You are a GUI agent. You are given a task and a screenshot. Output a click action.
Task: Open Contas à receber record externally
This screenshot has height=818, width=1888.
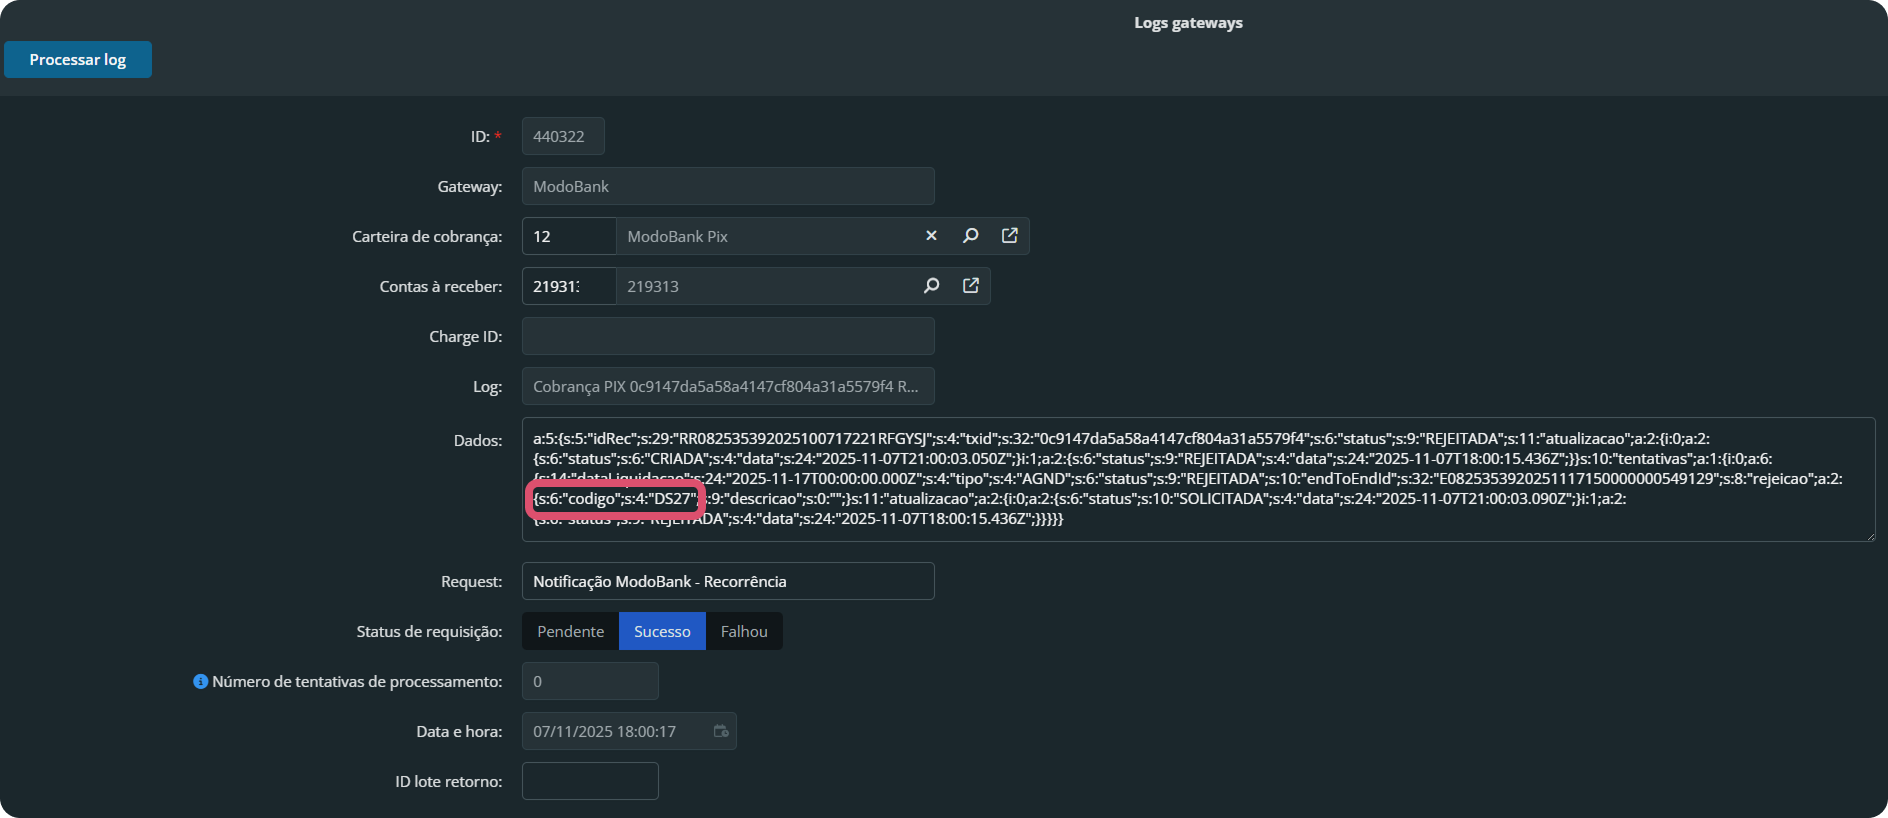click(x=970, y=286)
